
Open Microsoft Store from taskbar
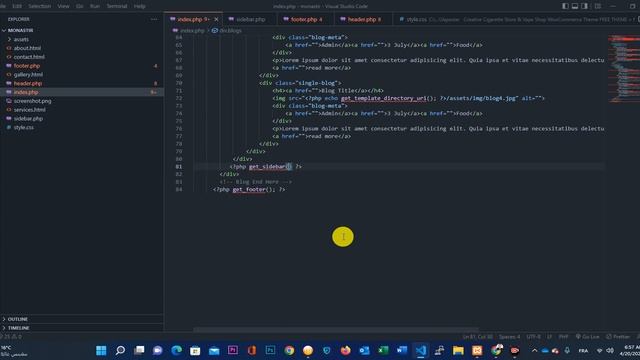click(195, 350)
